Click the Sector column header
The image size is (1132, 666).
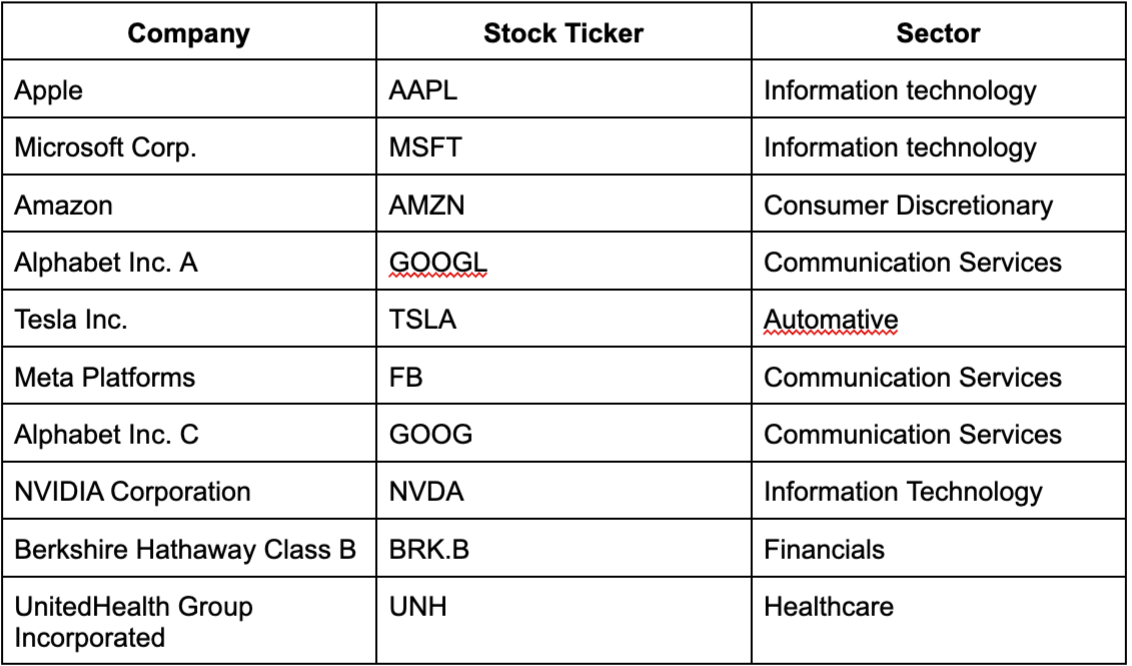938,32
